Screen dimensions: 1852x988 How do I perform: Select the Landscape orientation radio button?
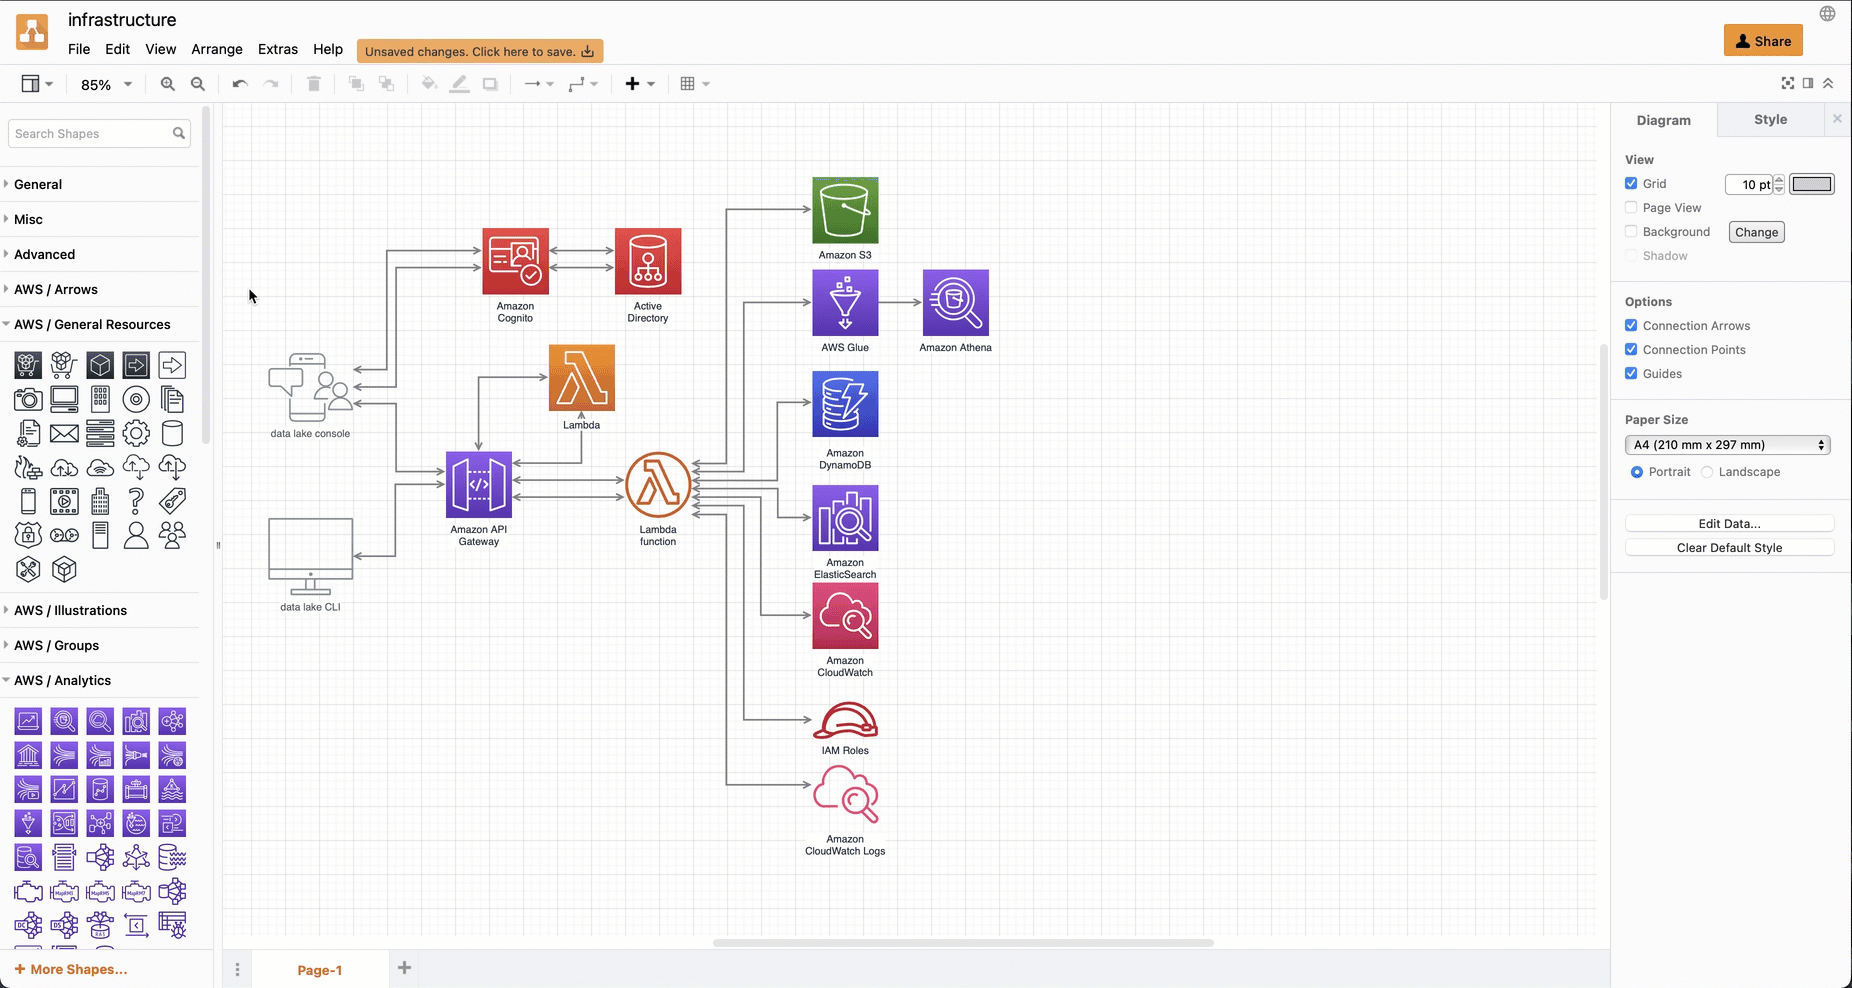coord(1707,472)
